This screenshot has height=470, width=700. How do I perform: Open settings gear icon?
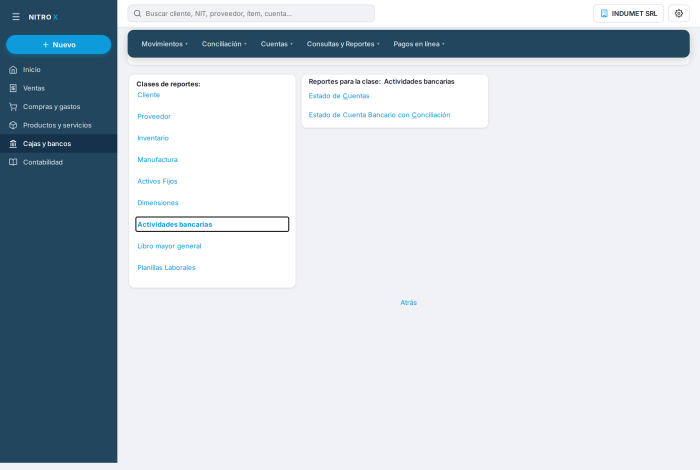pos(679,13)
